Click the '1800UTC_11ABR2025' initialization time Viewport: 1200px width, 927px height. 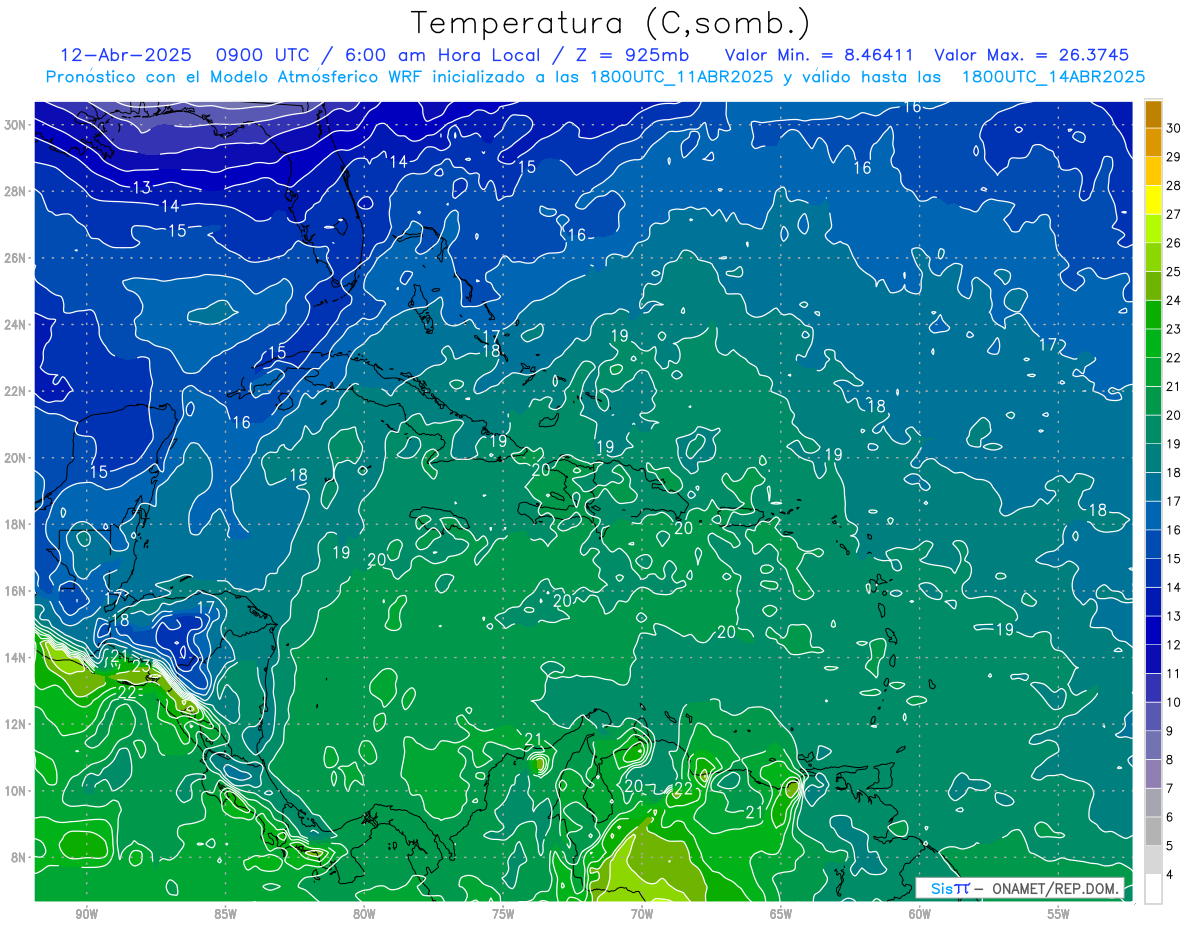click(680, 77)
